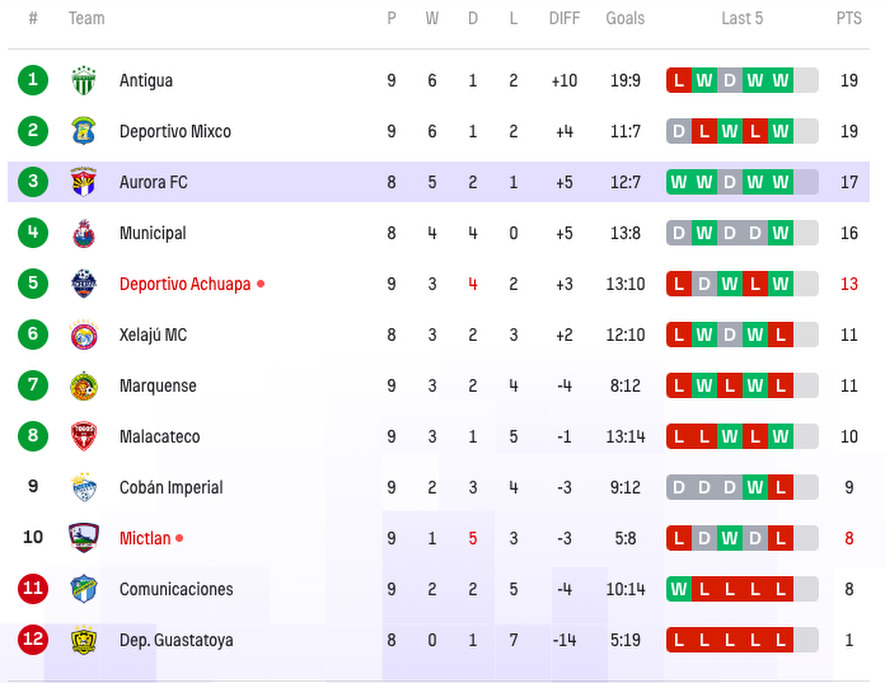Viewport: 885px width, 683px height.
Task: Click the Antigua team crest icon
Action: click(x=84, y=81)
